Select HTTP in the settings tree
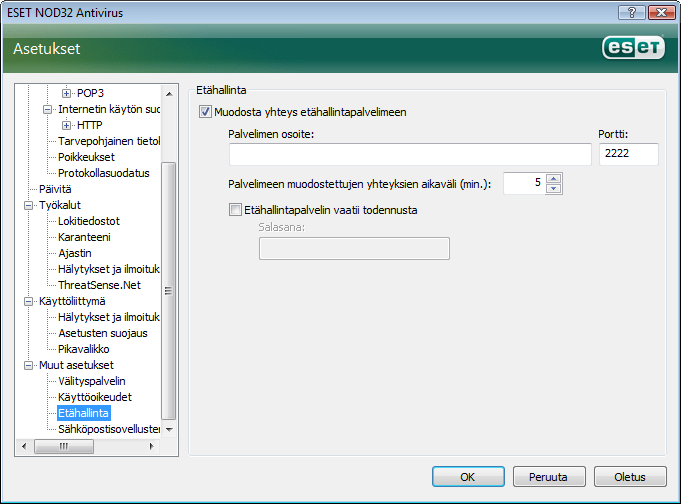The width and height of the screenshot is (681, 504). 89,125
